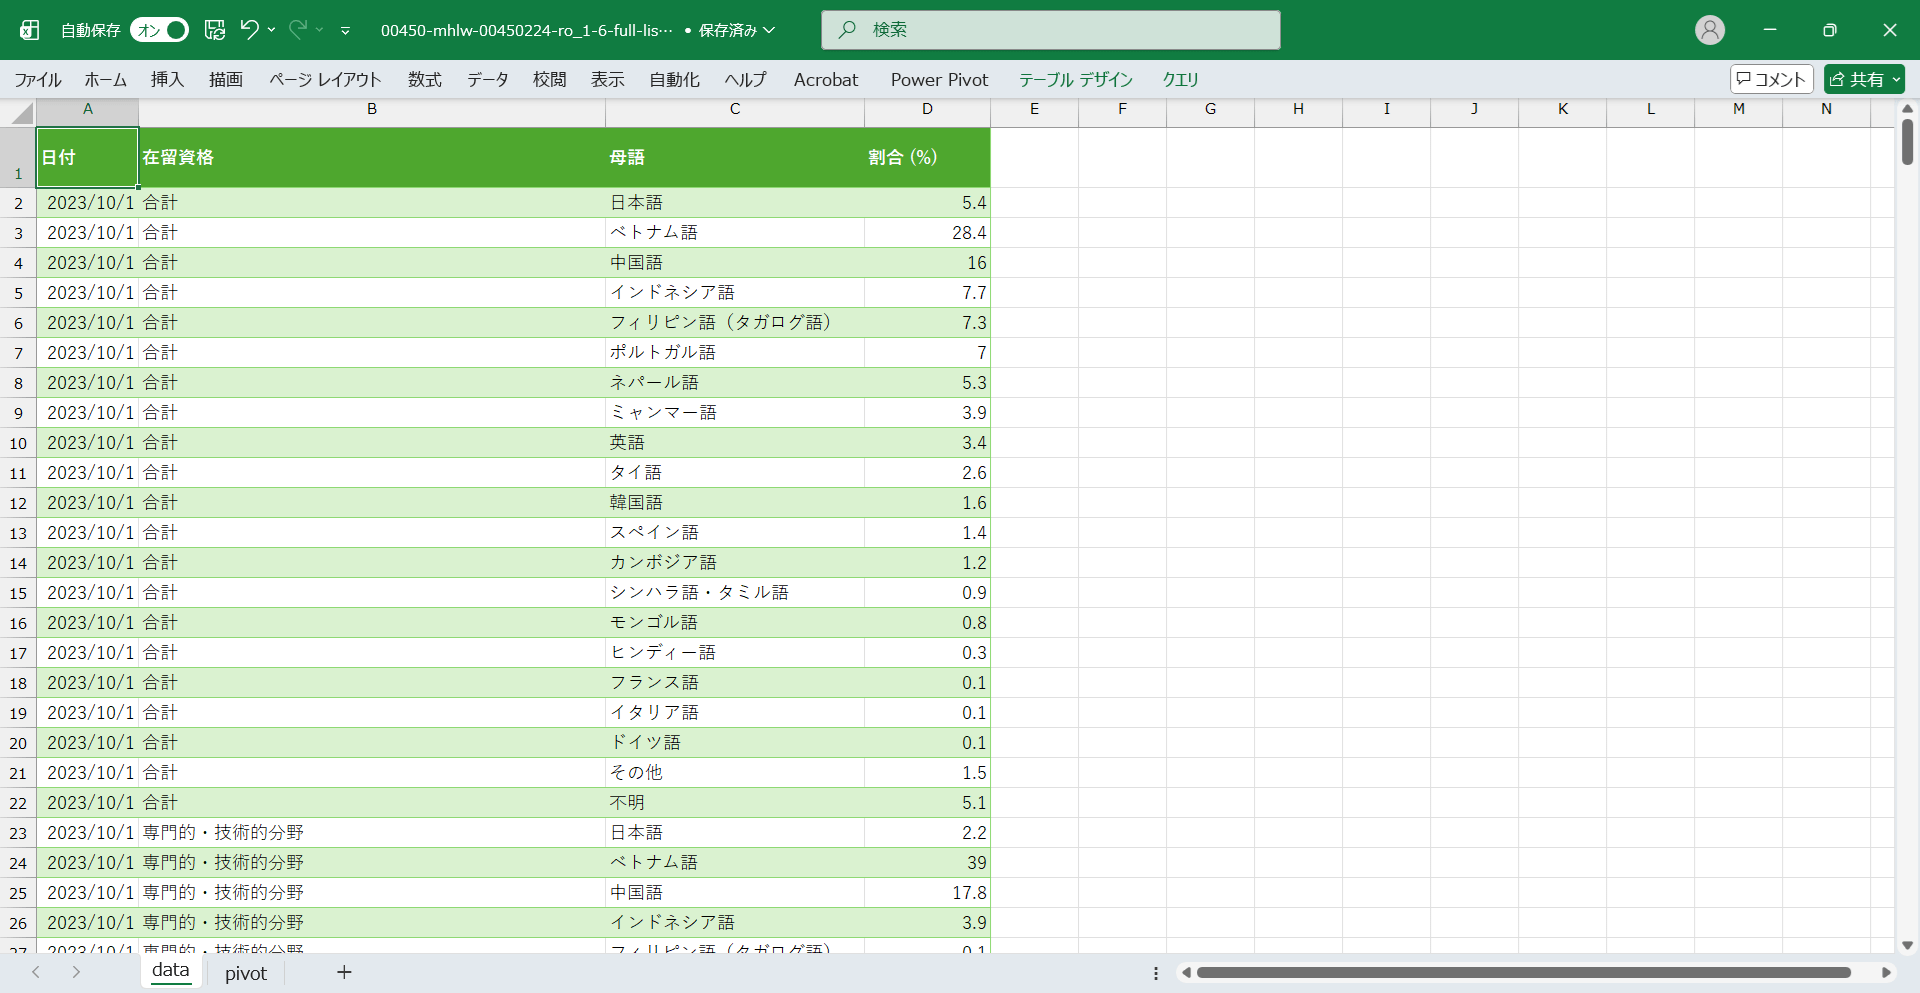Click the Excel app icon
The width and height of the screenshot is (1920, 993).
pyautogui.click(x=30, y=30)
